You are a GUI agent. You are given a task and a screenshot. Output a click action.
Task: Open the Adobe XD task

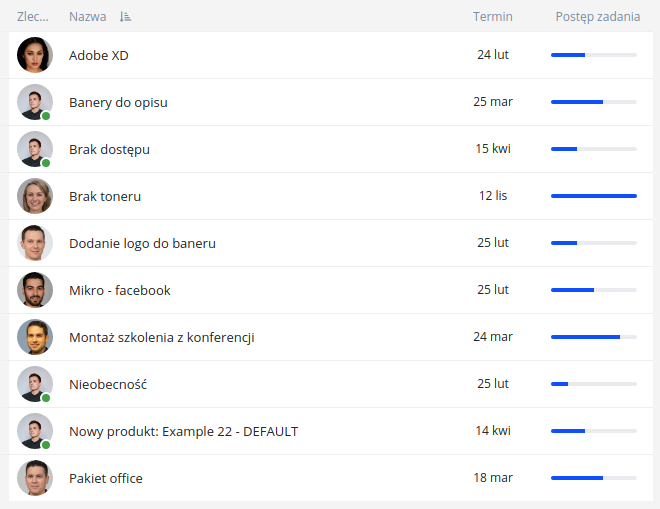[x=98, y=55]
